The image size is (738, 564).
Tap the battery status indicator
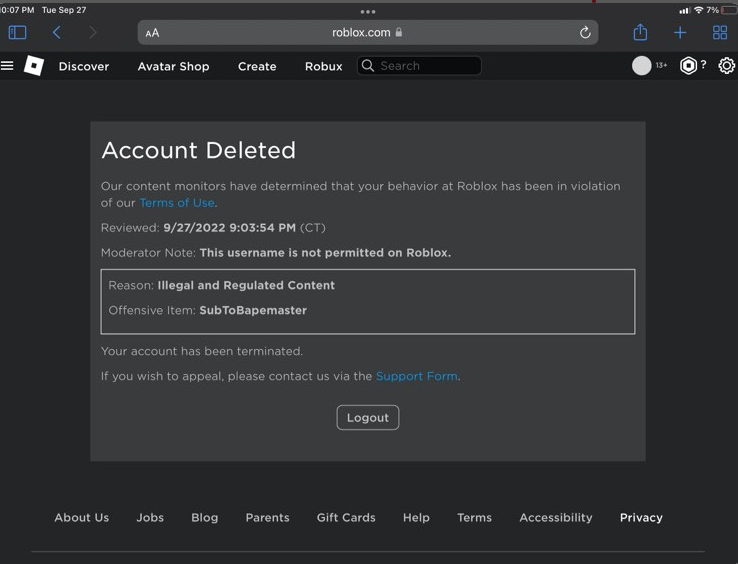click(729, 10)
